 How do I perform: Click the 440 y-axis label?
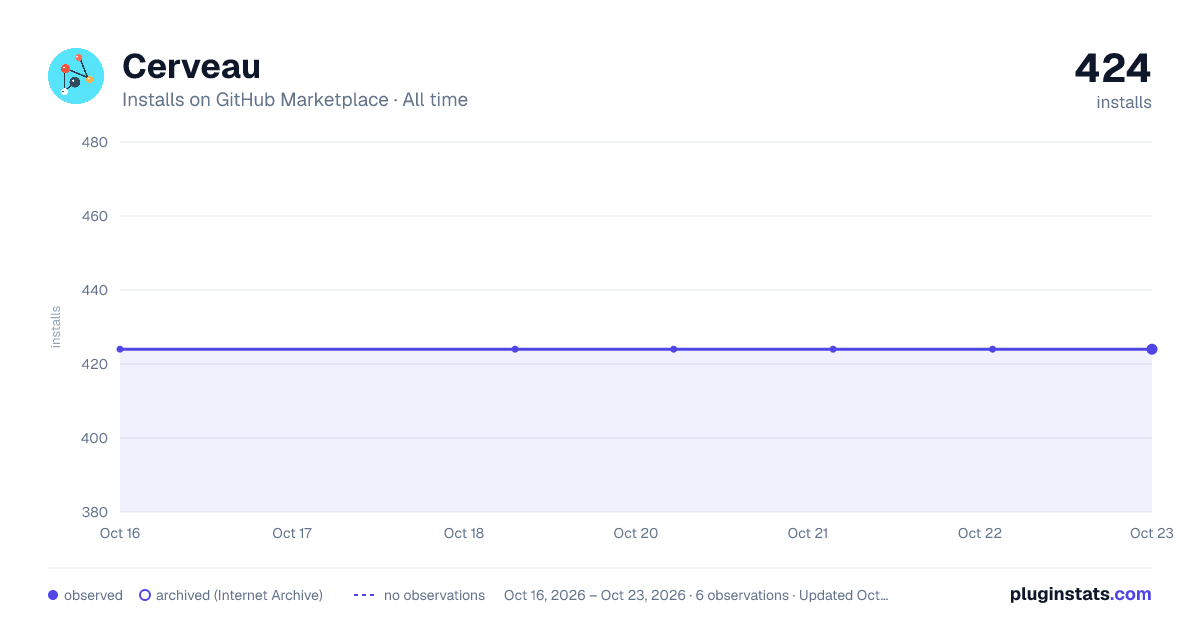94,290
